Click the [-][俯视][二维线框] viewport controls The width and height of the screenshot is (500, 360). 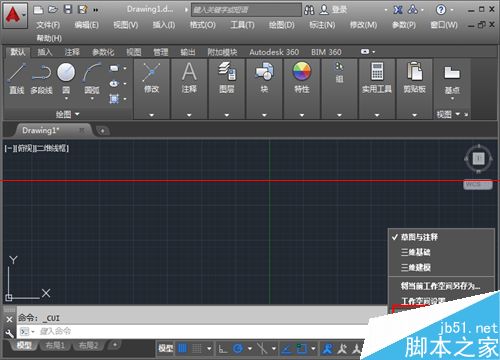pyautogui.click(x=37, y=148)
